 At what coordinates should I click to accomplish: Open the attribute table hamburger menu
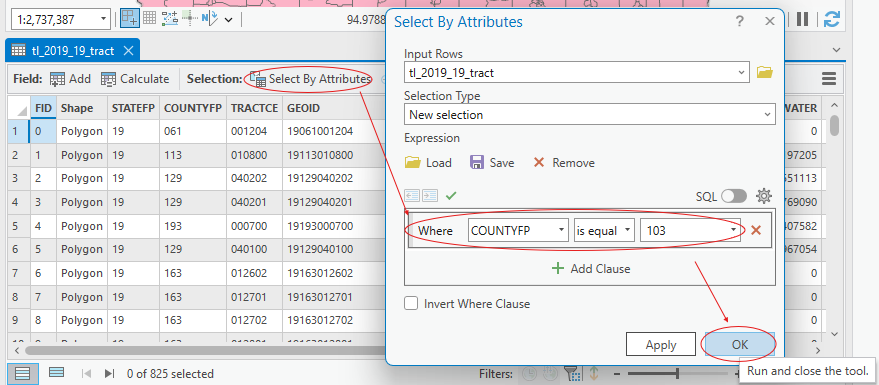coord(829,79)
